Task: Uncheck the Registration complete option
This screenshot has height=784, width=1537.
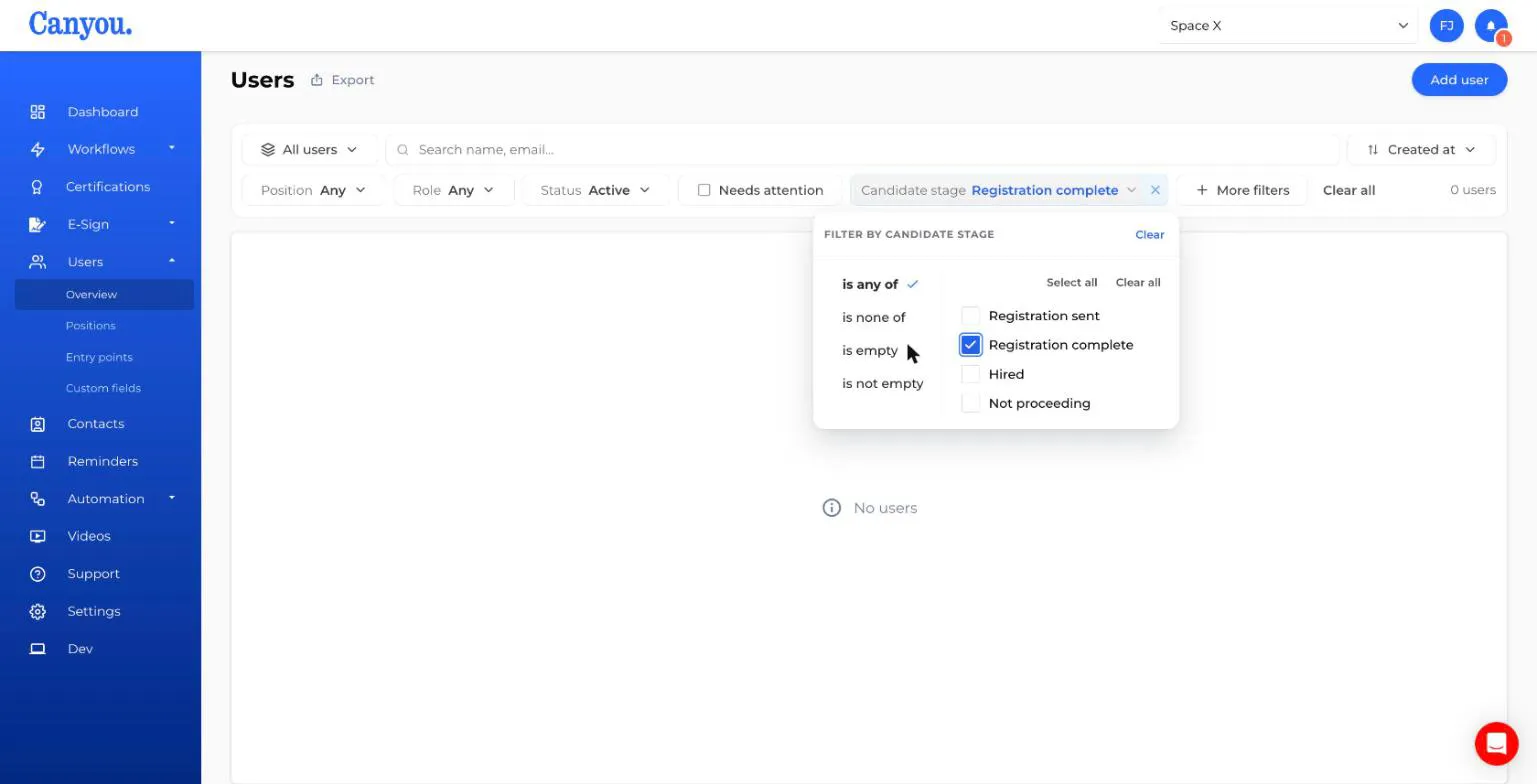Action: pyautogui.click(x=970, y=345)
